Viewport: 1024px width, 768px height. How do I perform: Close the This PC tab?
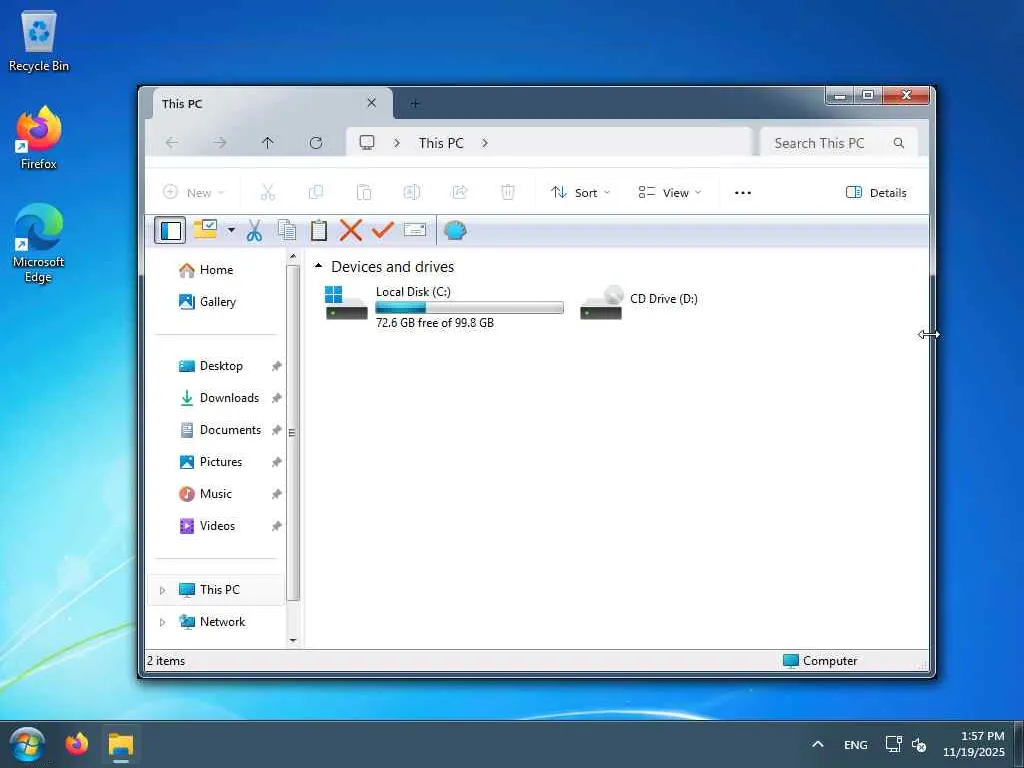point(372,103)
